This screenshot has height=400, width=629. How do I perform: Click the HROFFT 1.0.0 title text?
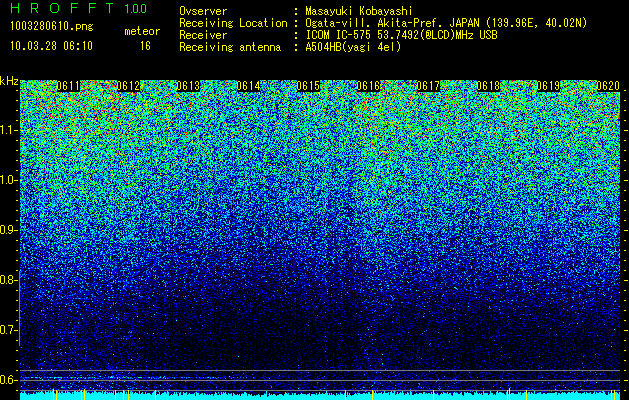[78, 8]
